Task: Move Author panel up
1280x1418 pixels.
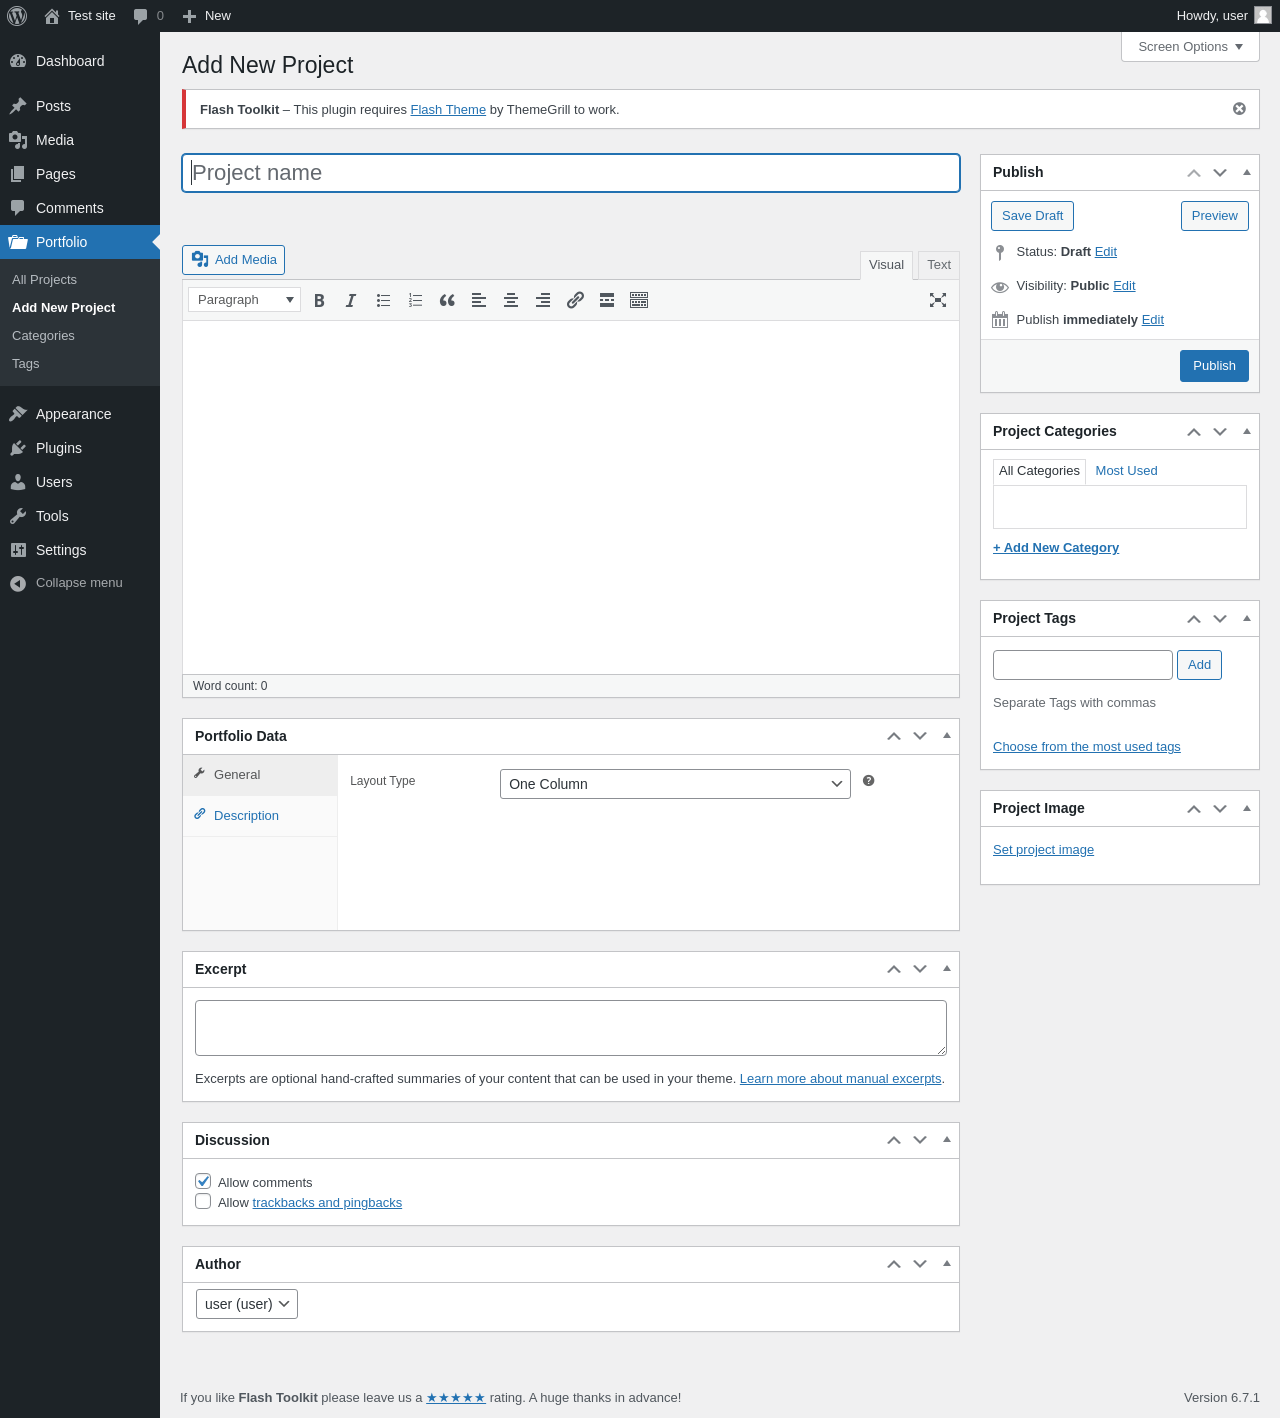Action: 894,1264
